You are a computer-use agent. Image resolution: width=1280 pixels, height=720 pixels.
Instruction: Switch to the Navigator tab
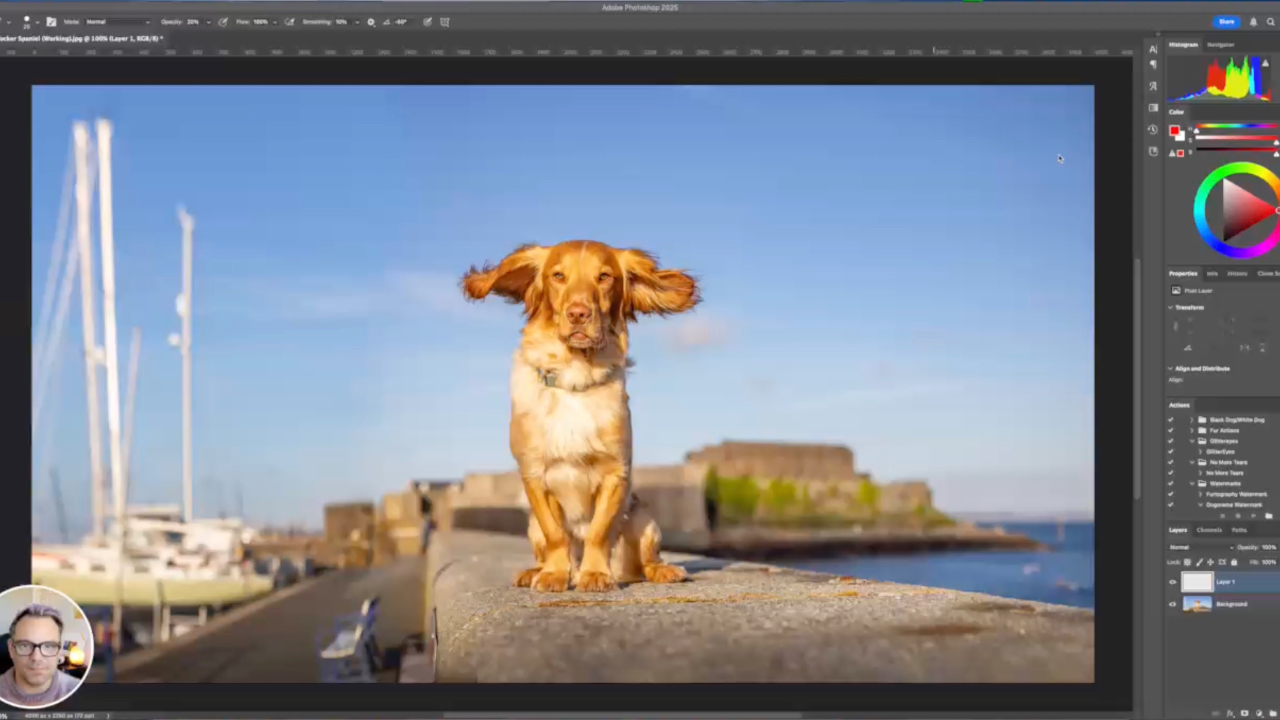click(1220, 45)
